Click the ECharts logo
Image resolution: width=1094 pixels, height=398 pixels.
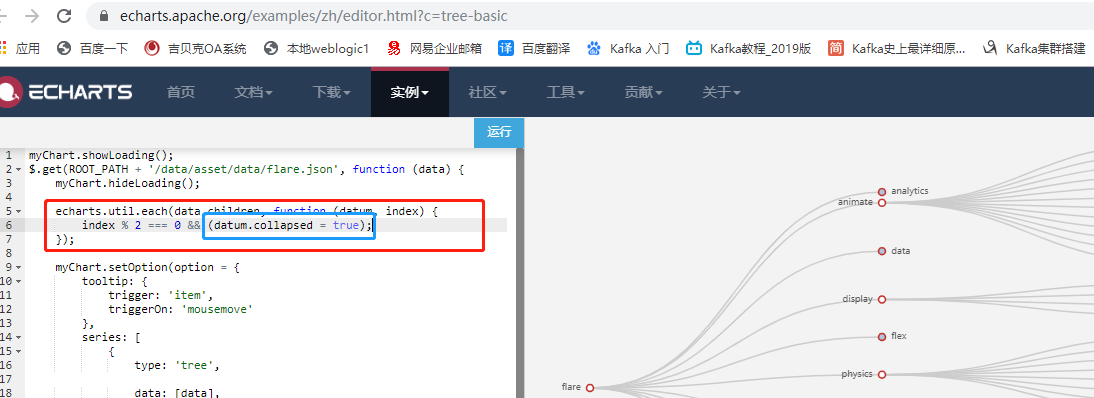(66, 91)
